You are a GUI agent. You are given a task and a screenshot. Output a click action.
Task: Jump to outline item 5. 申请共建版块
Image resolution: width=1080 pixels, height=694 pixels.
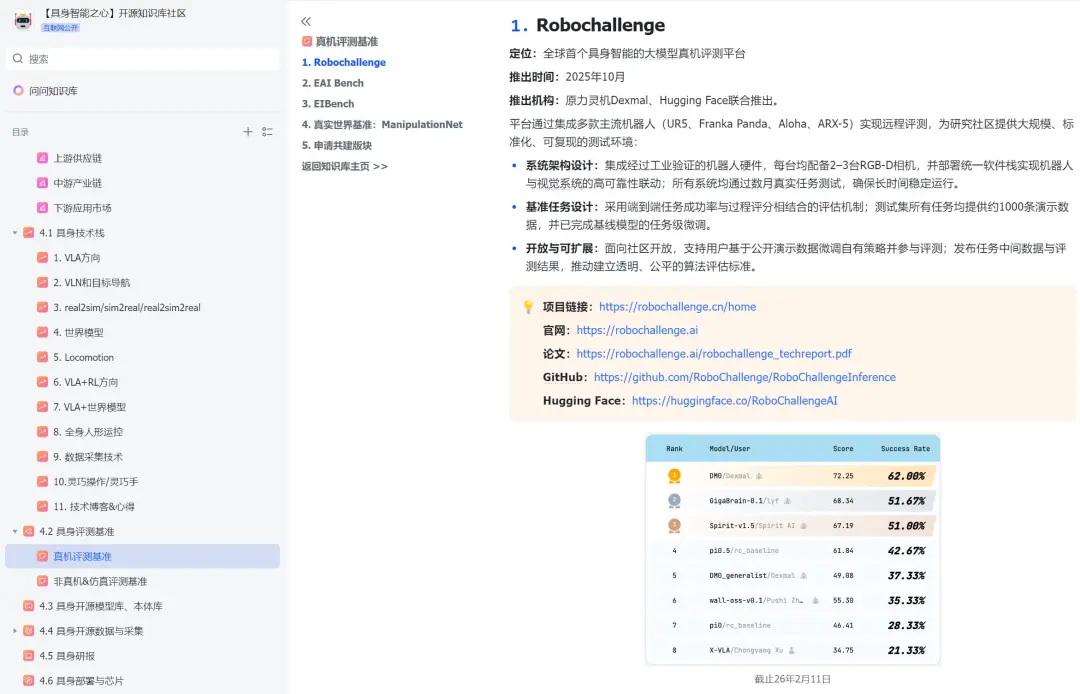coord(337,145)
